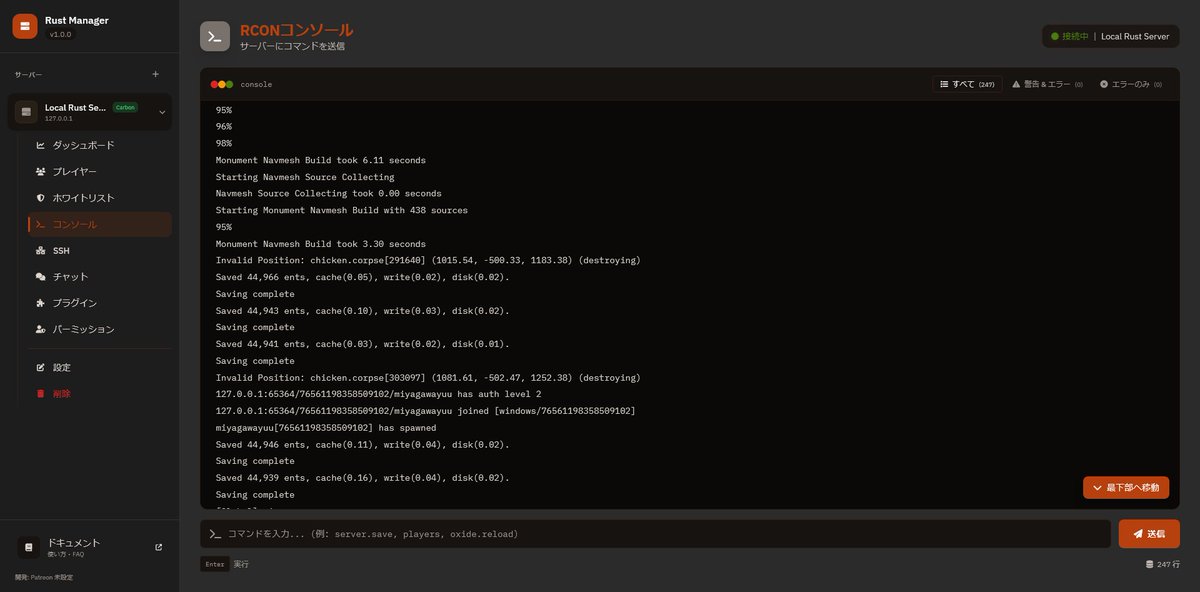
Task: Click the dashboard chart icon
Action: click(41, 145)
